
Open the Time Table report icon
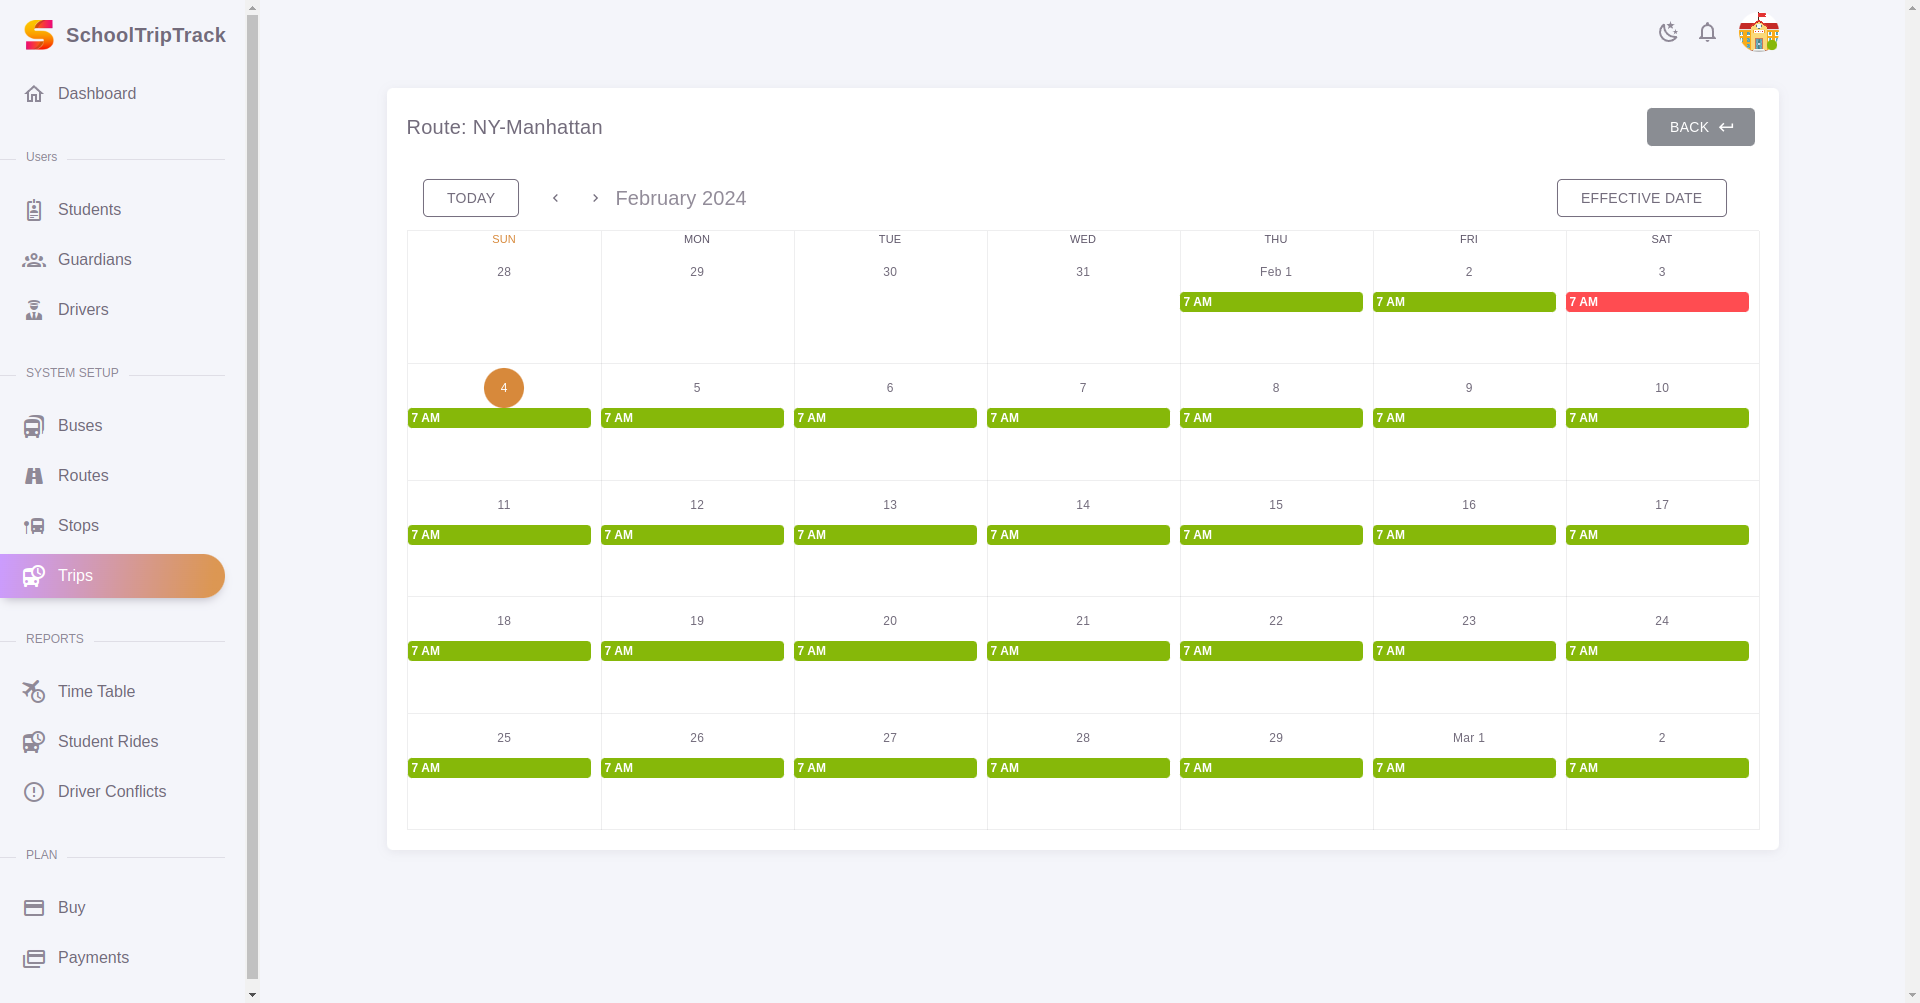pos(34,691)
